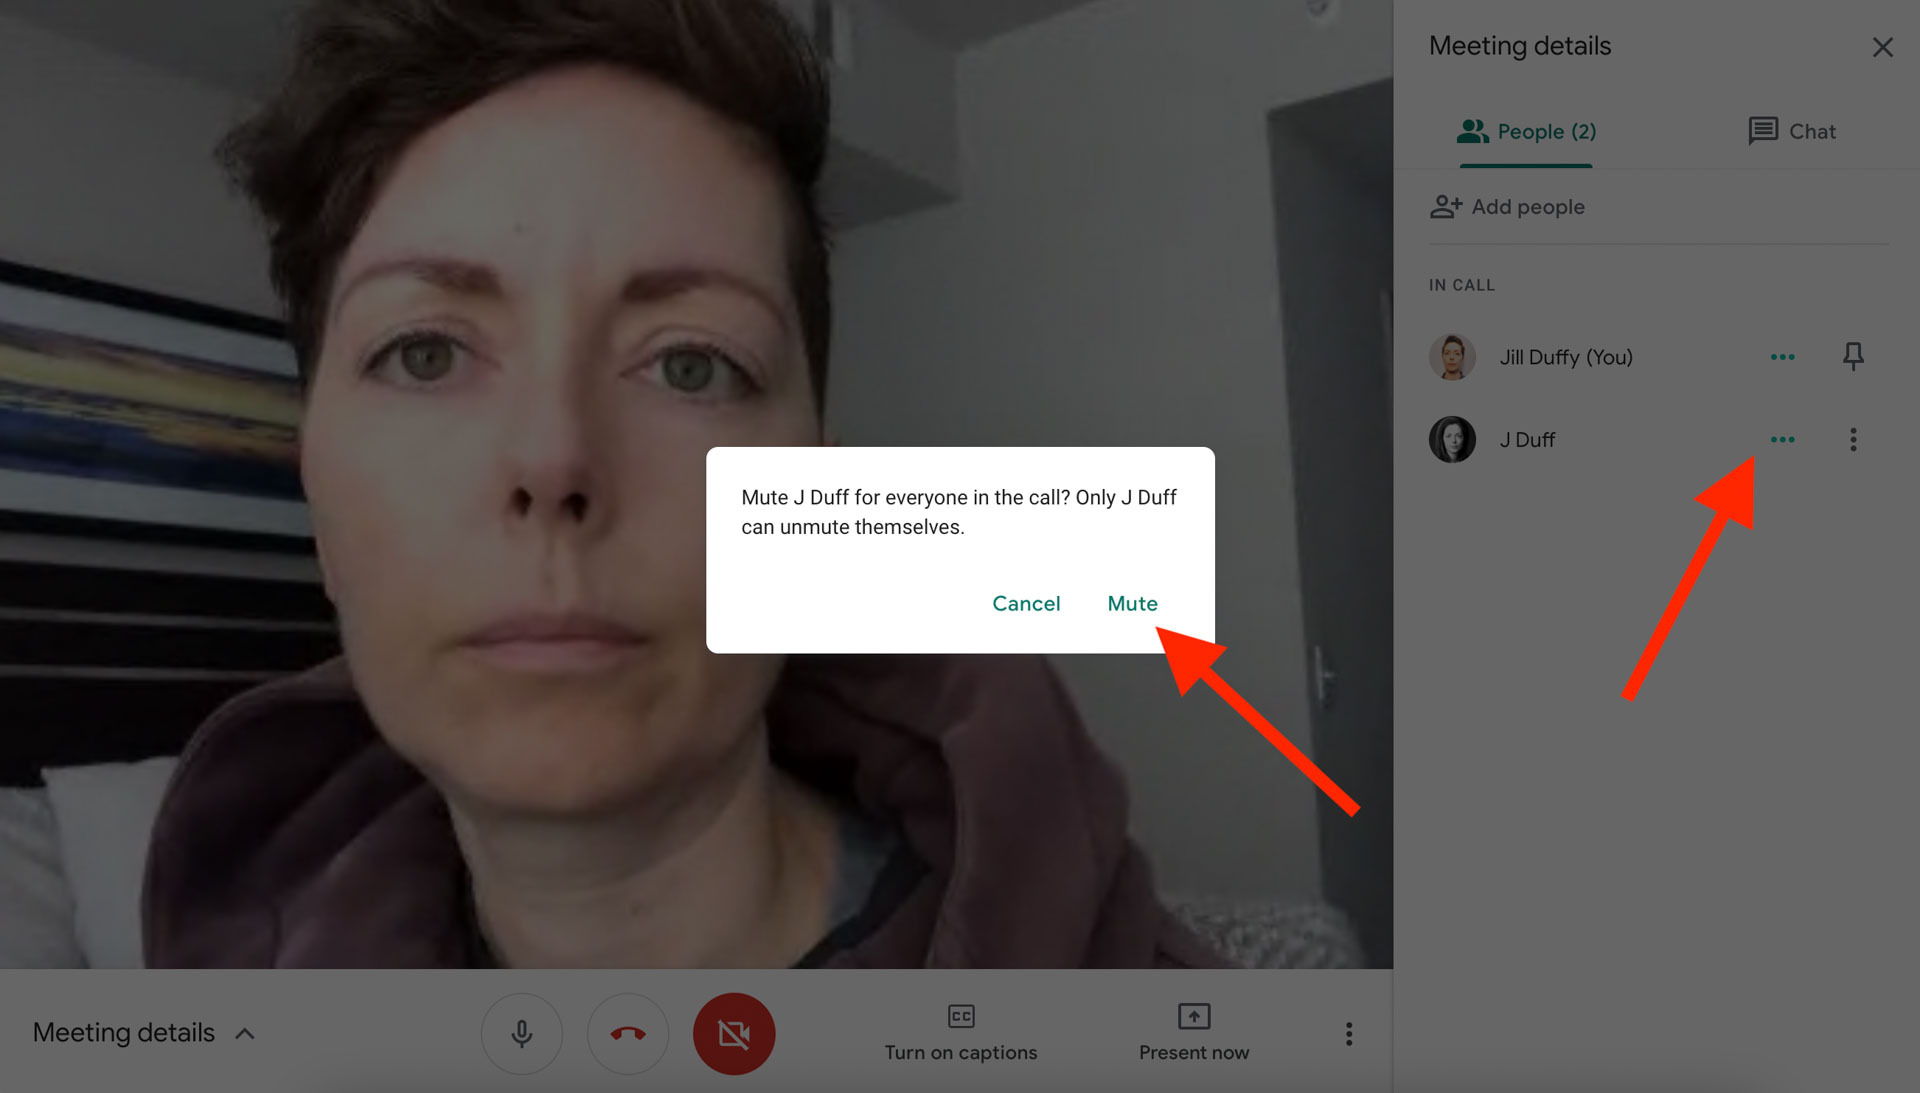Click the Present now icon
The image size is (1920, 1093).
(x=1193, y=1015)
